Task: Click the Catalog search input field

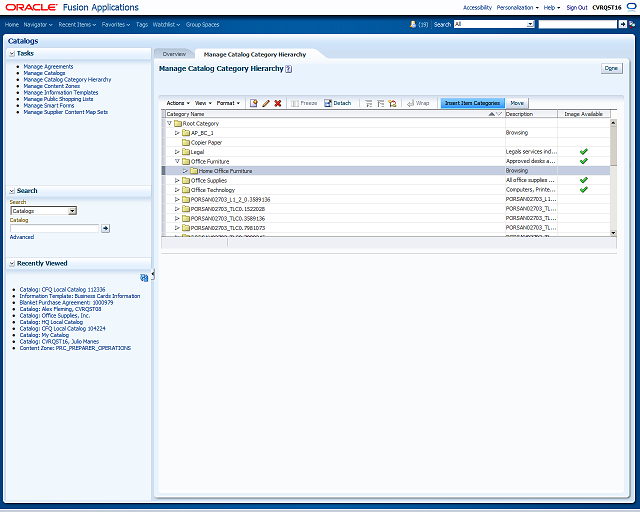Action: 55,228
